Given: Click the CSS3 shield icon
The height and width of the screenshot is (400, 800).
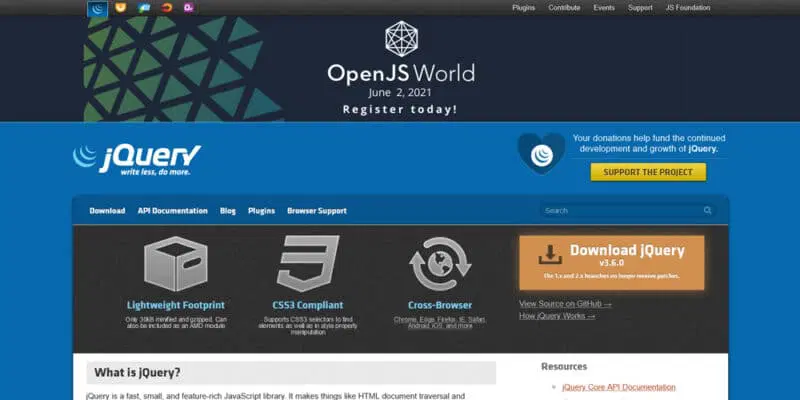Looking at the screenshot, I should [308, 263].
